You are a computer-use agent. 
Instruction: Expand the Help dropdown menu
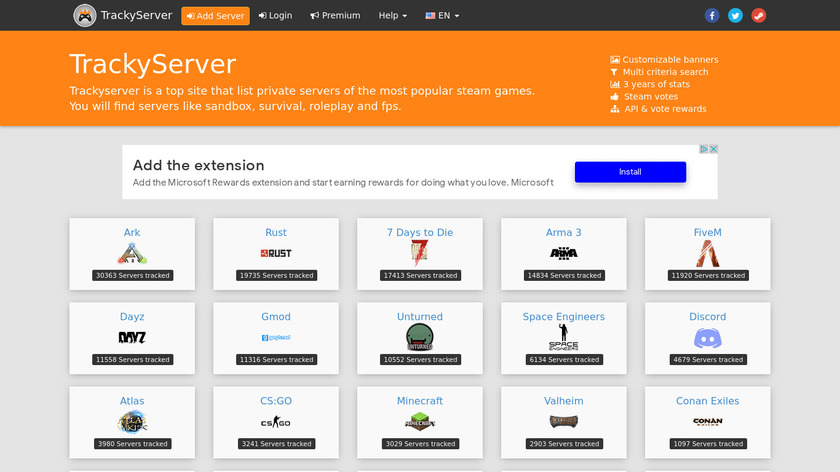tap(393, 16)
